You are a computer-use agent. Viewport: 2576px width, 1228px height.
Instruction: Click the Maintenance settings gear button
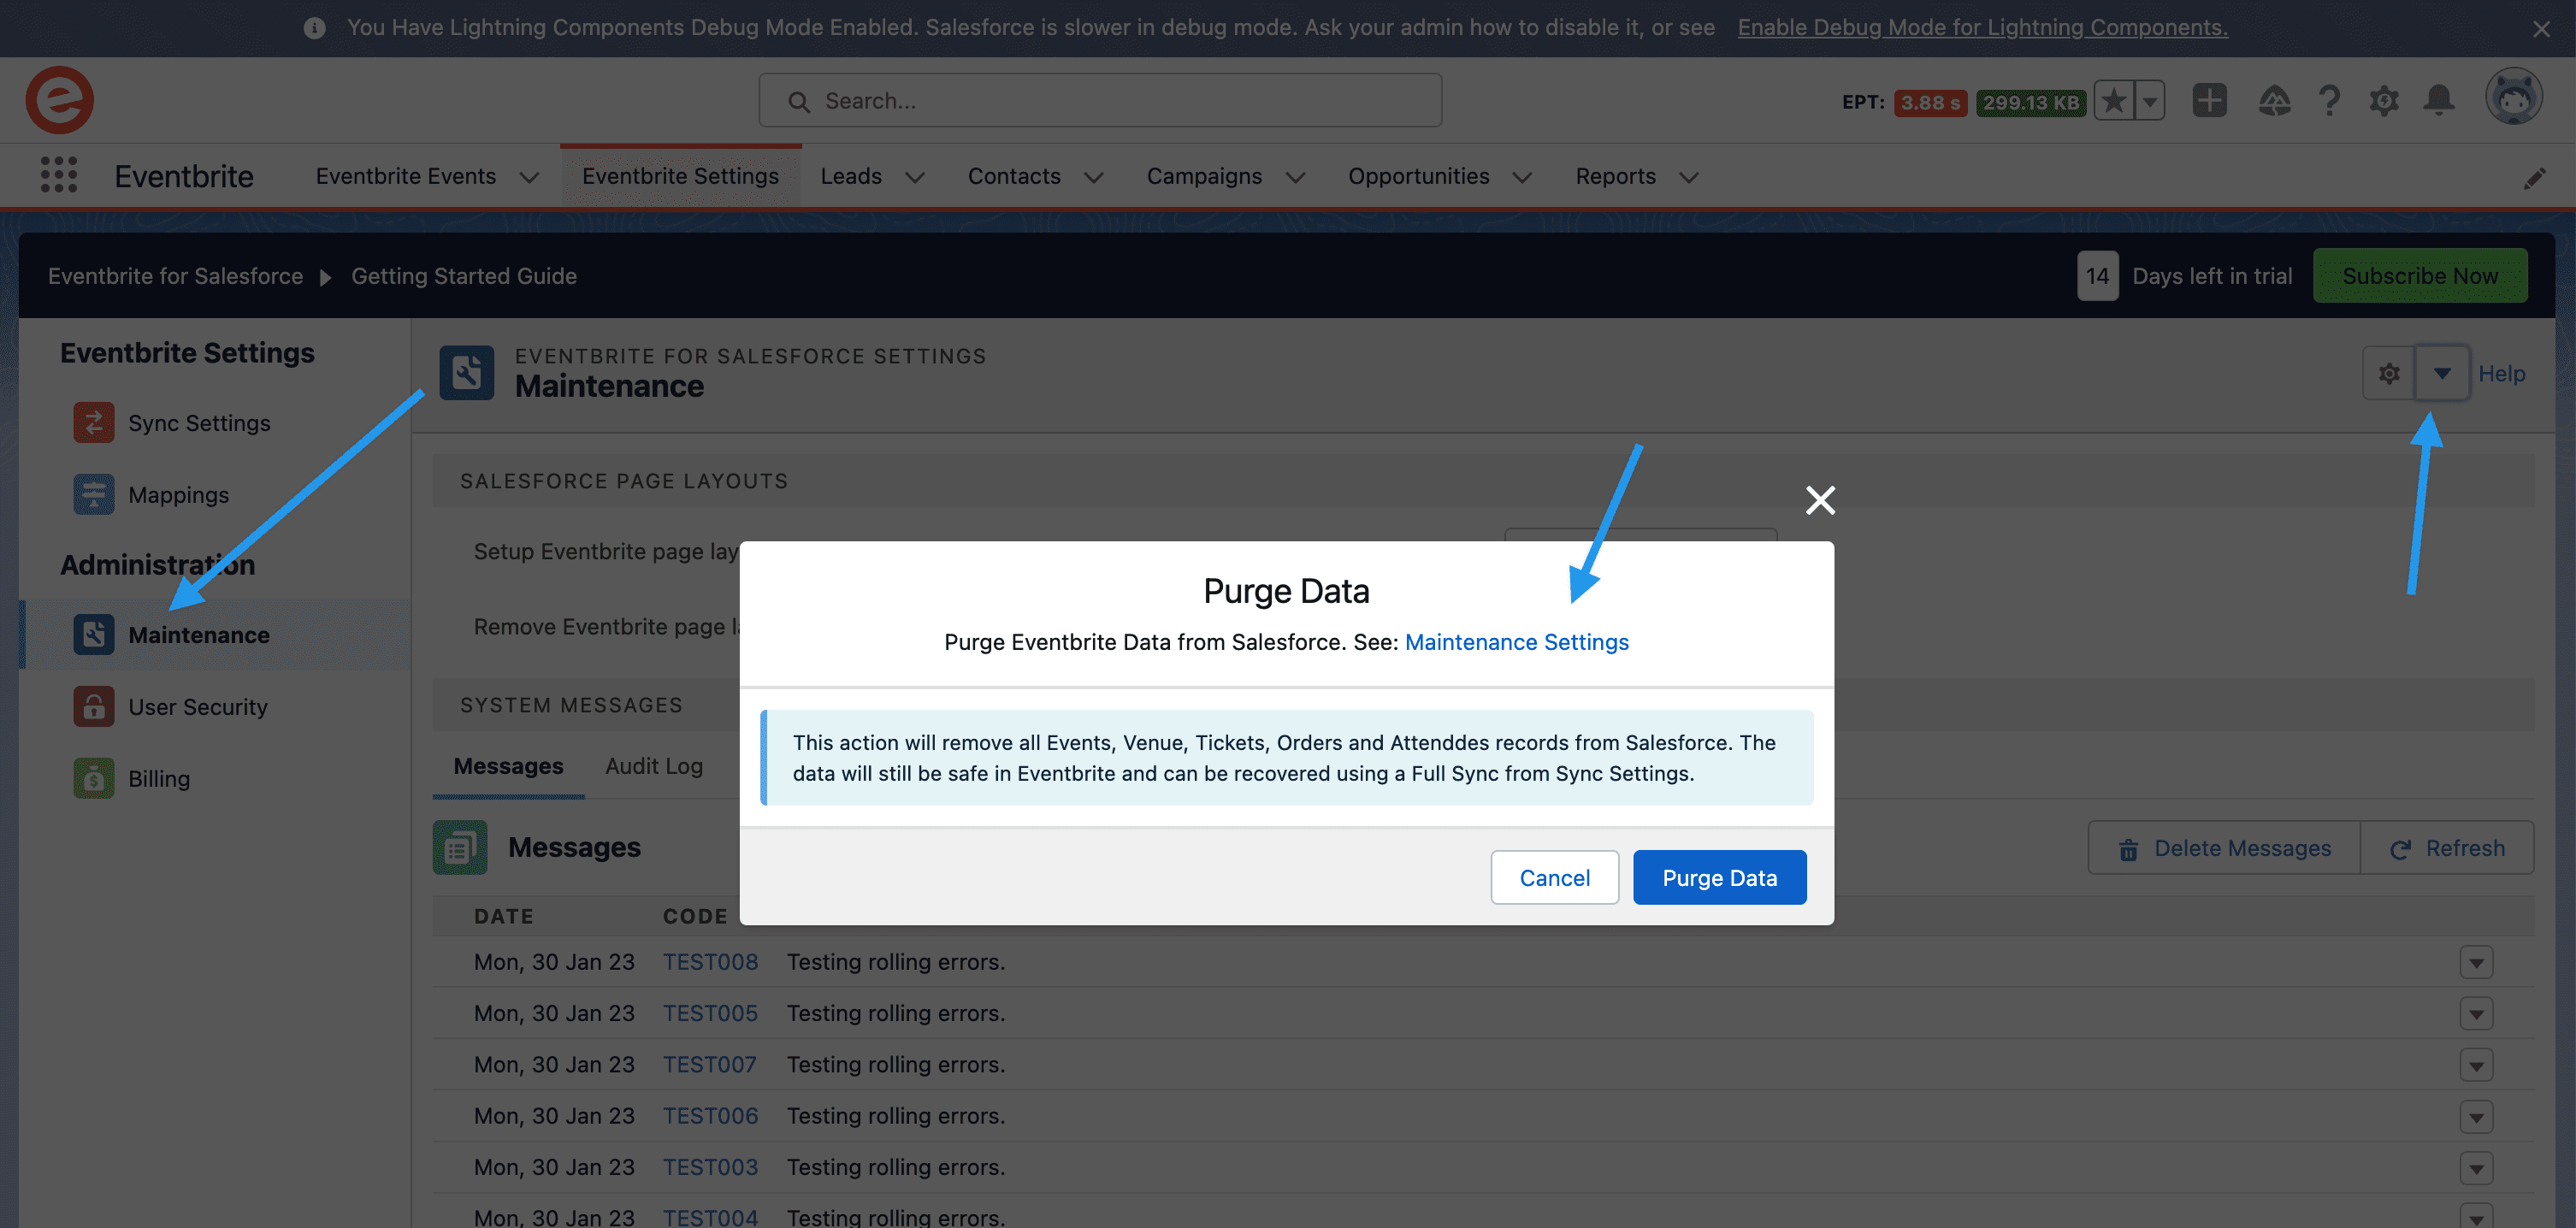(2389, 373)
